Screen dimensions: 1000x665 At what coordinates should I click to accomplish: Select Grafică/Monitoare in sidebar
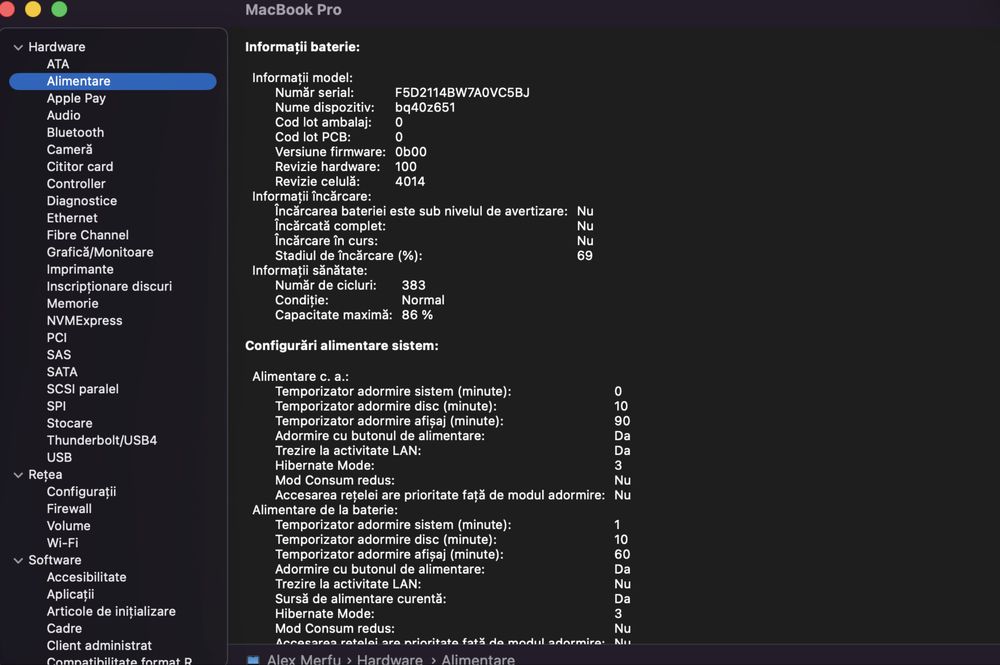tap(100, 252)
